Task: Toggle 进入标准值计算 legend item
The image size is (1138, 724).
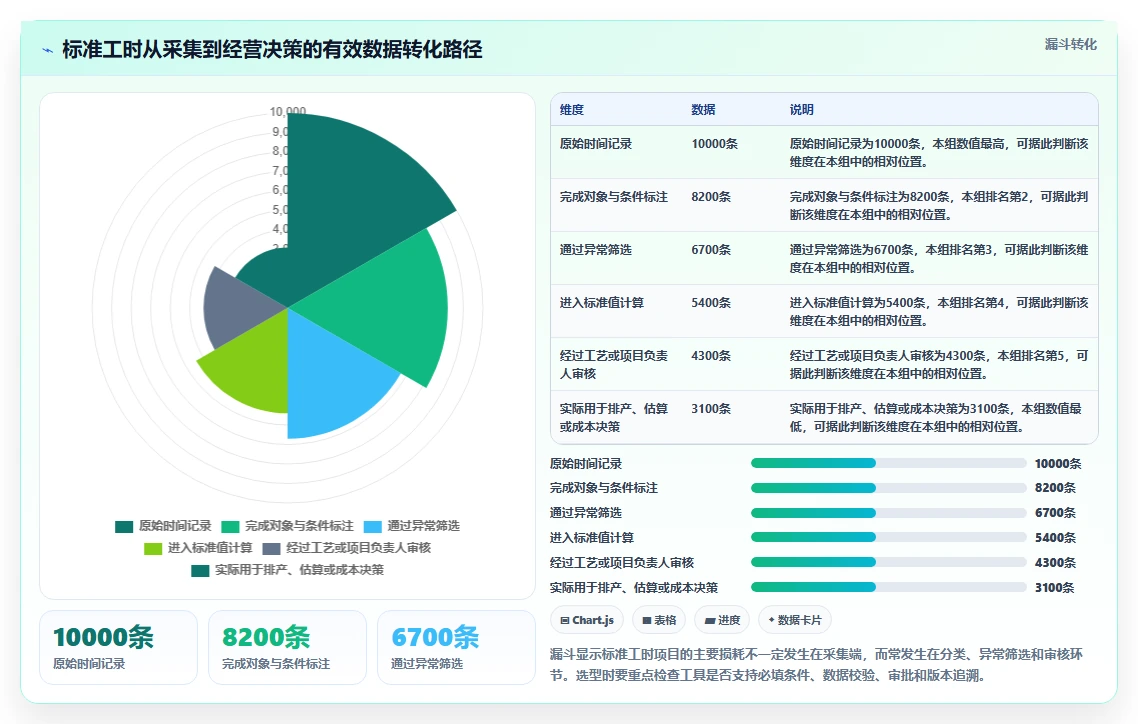Action: coord(198,548)
